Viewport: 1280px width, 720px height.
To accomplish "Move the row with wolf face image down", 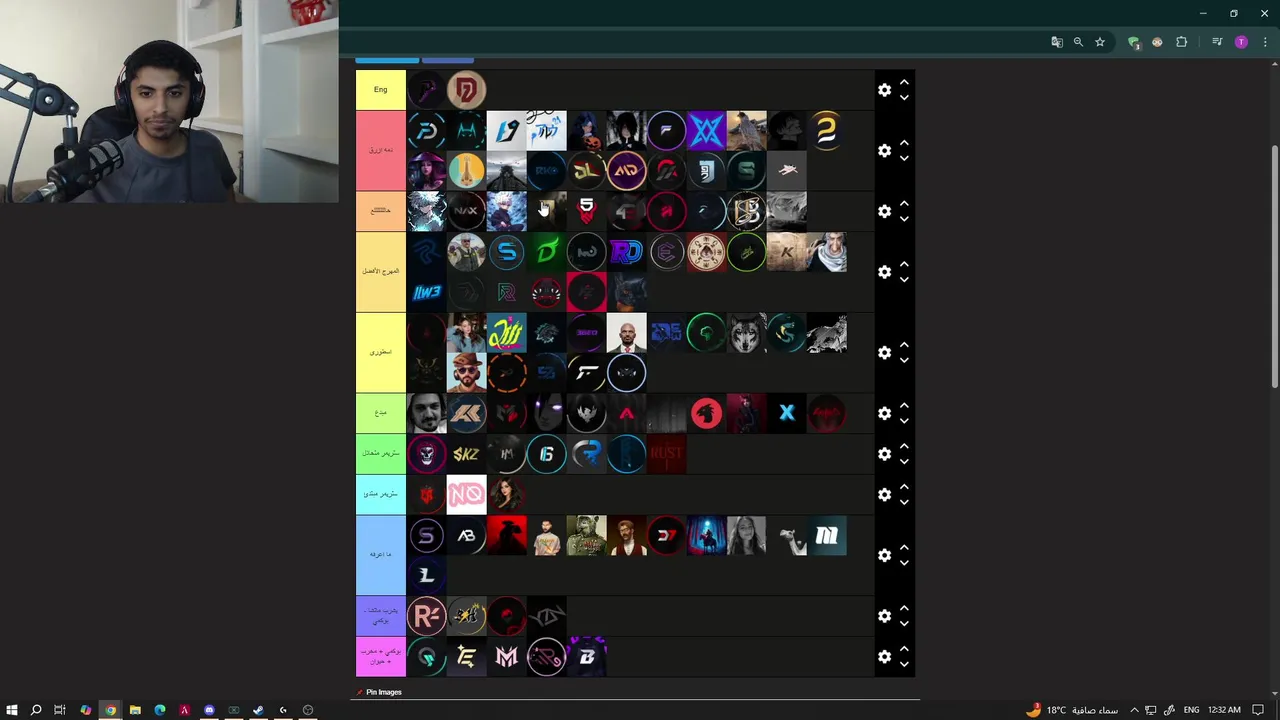I will [x=904, y=360].
